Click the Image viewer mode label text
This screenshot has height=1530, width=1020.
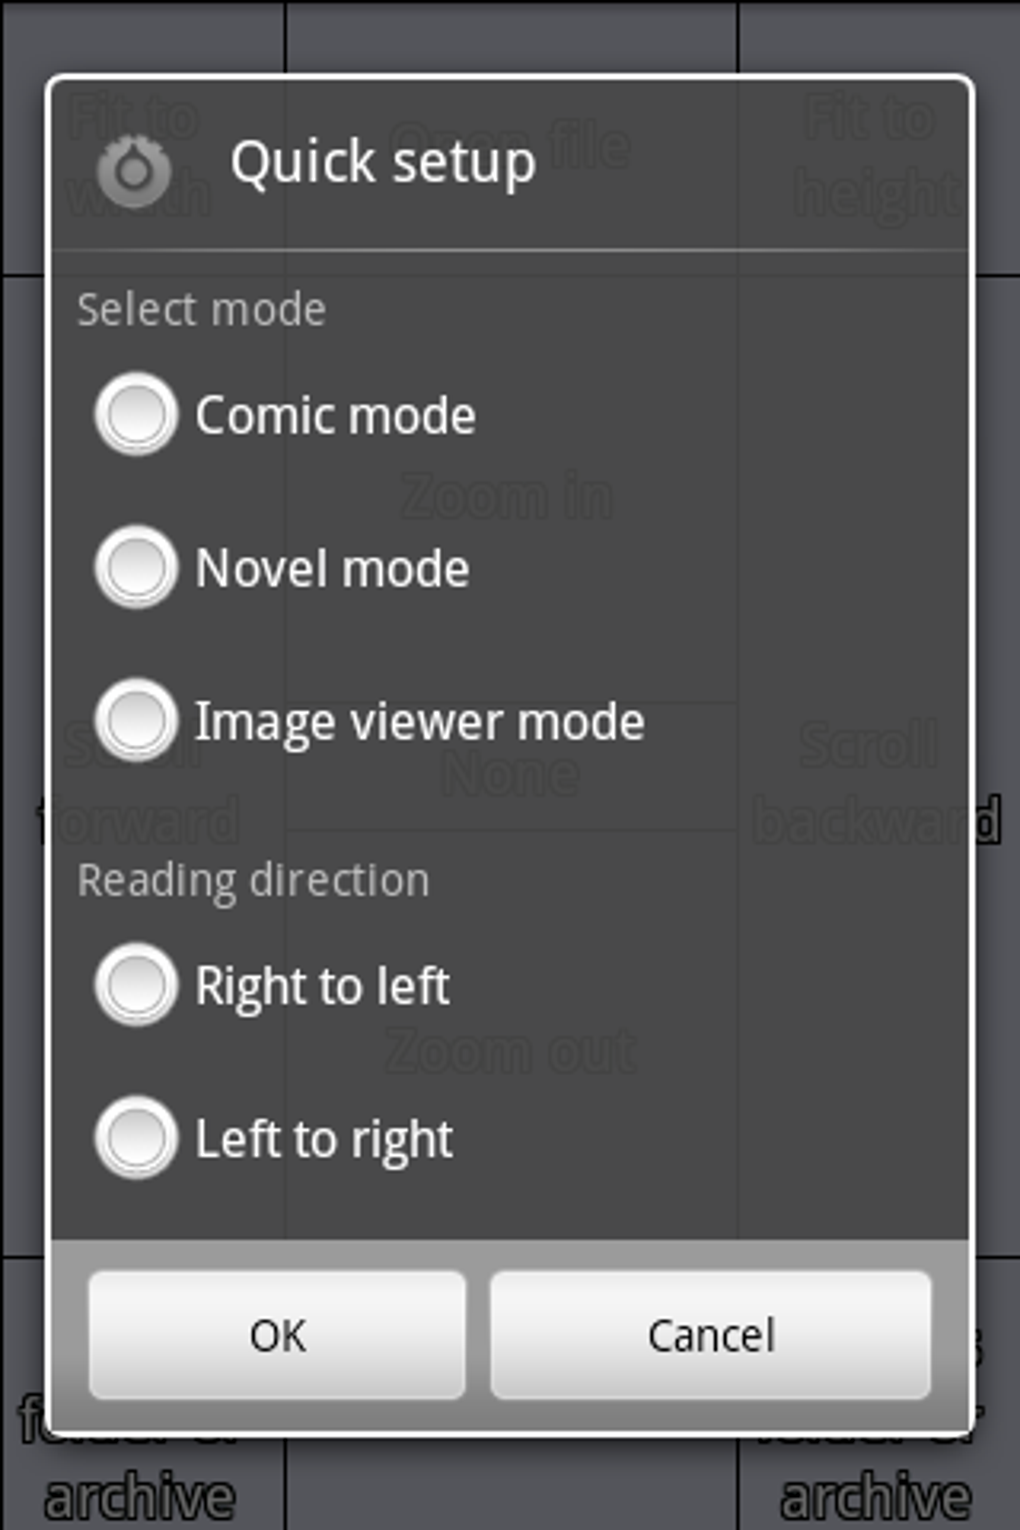click(419, 722)
